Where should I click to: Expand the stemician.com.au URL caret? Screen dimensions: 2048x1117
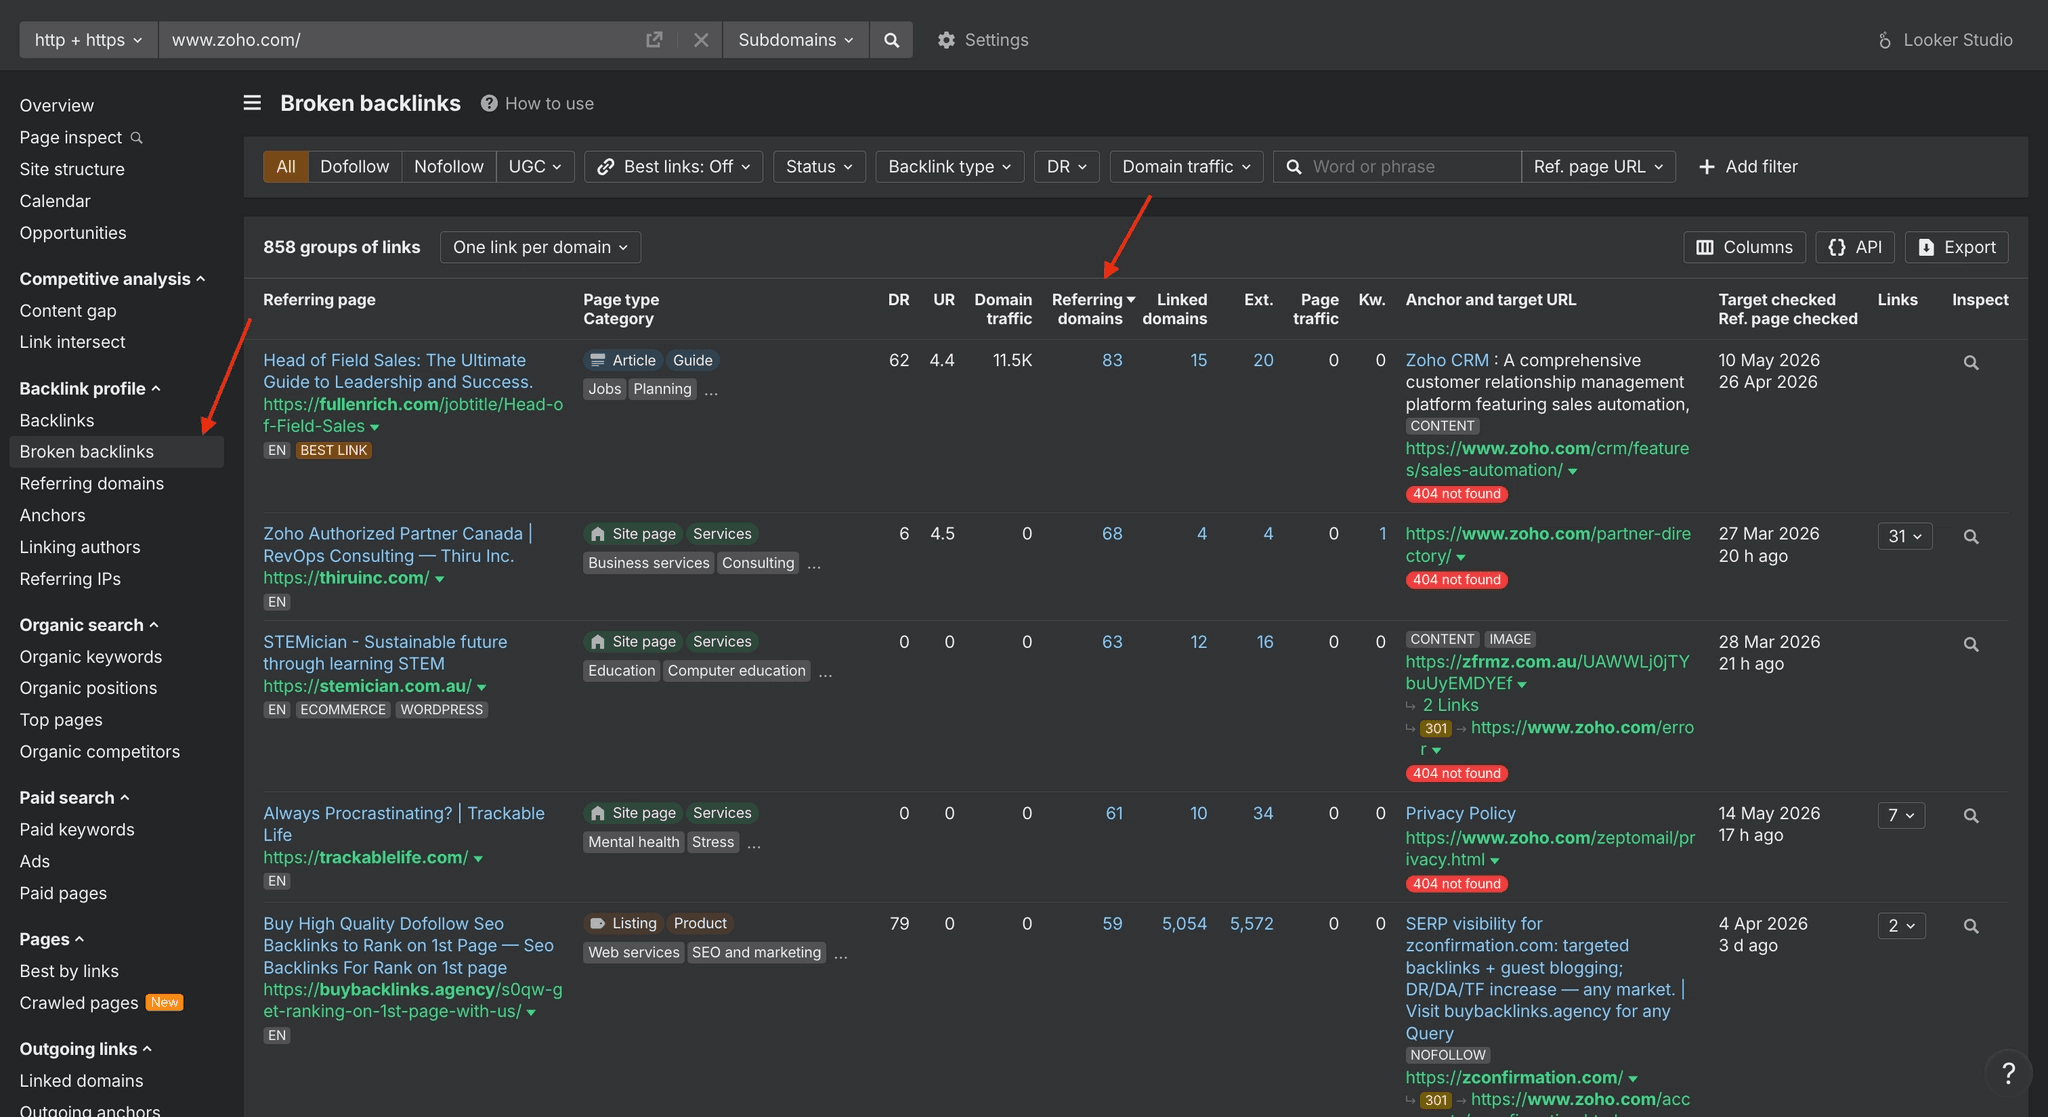point(482,688)
